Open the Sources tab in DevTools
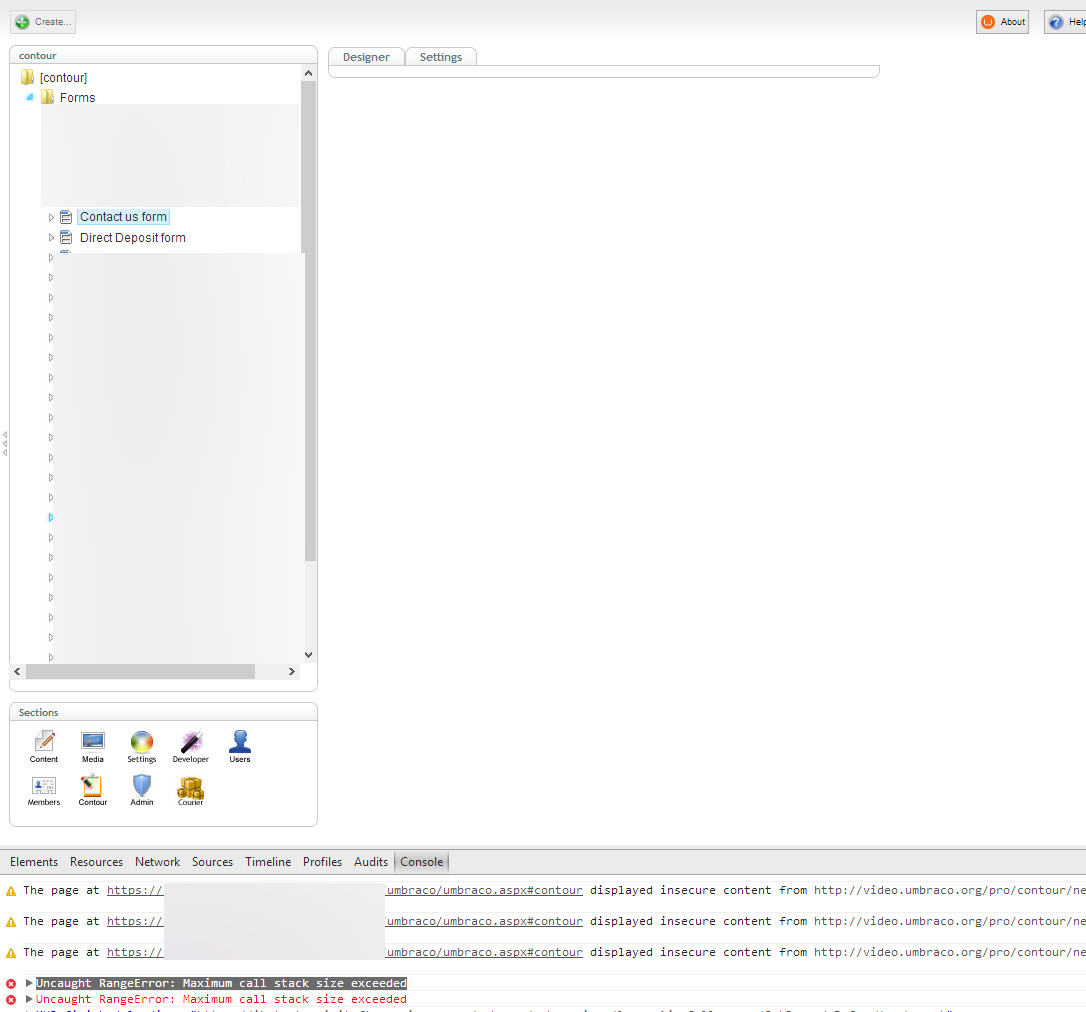This screenshot has width=1086, height=1012. [x=212, y=862]
